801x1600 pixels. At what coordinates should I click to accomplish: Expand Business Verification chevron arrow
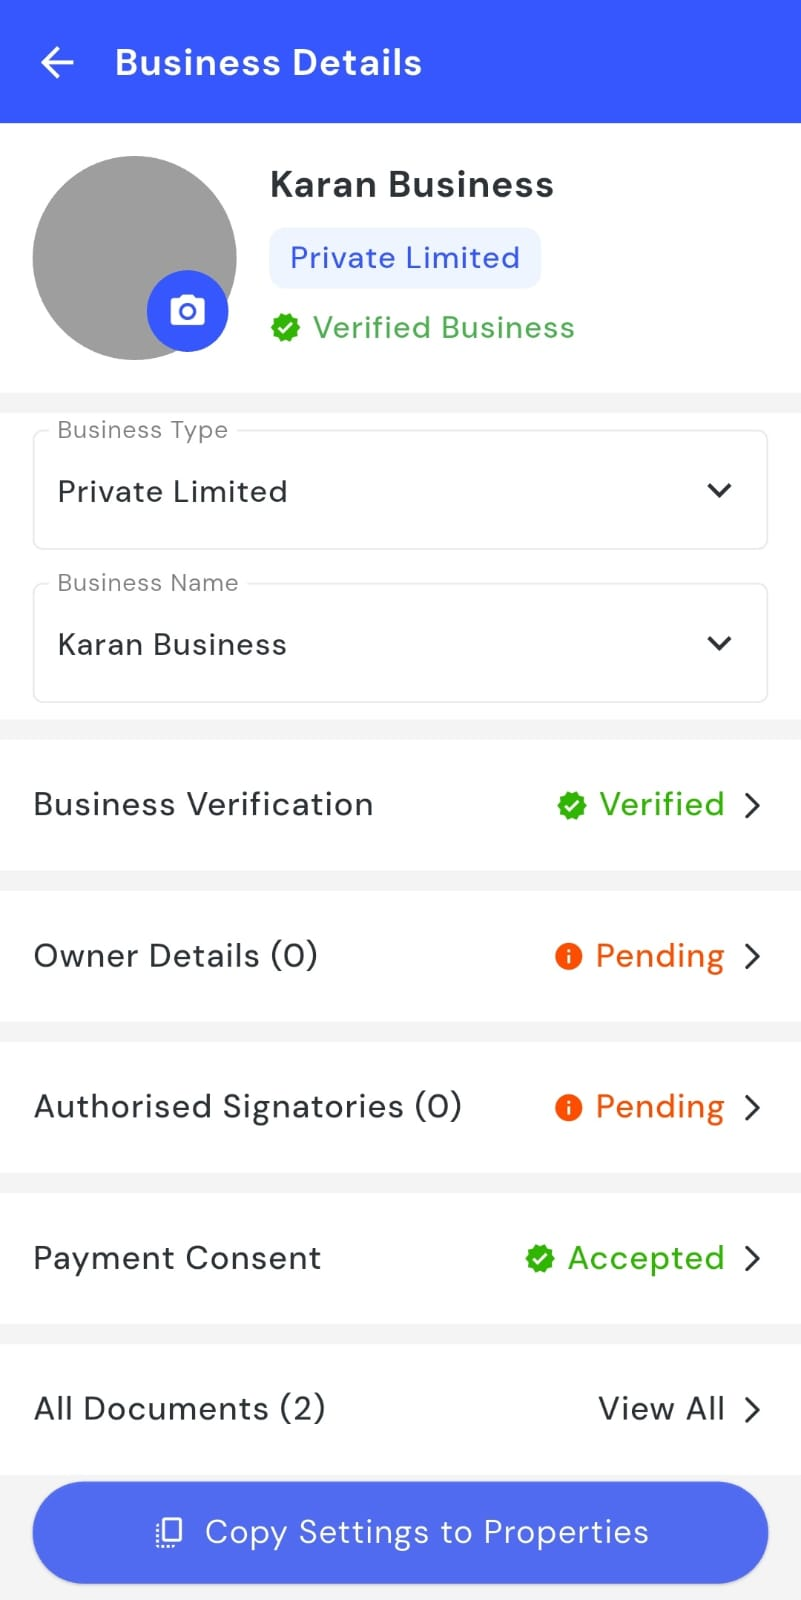tap(753, 805)
